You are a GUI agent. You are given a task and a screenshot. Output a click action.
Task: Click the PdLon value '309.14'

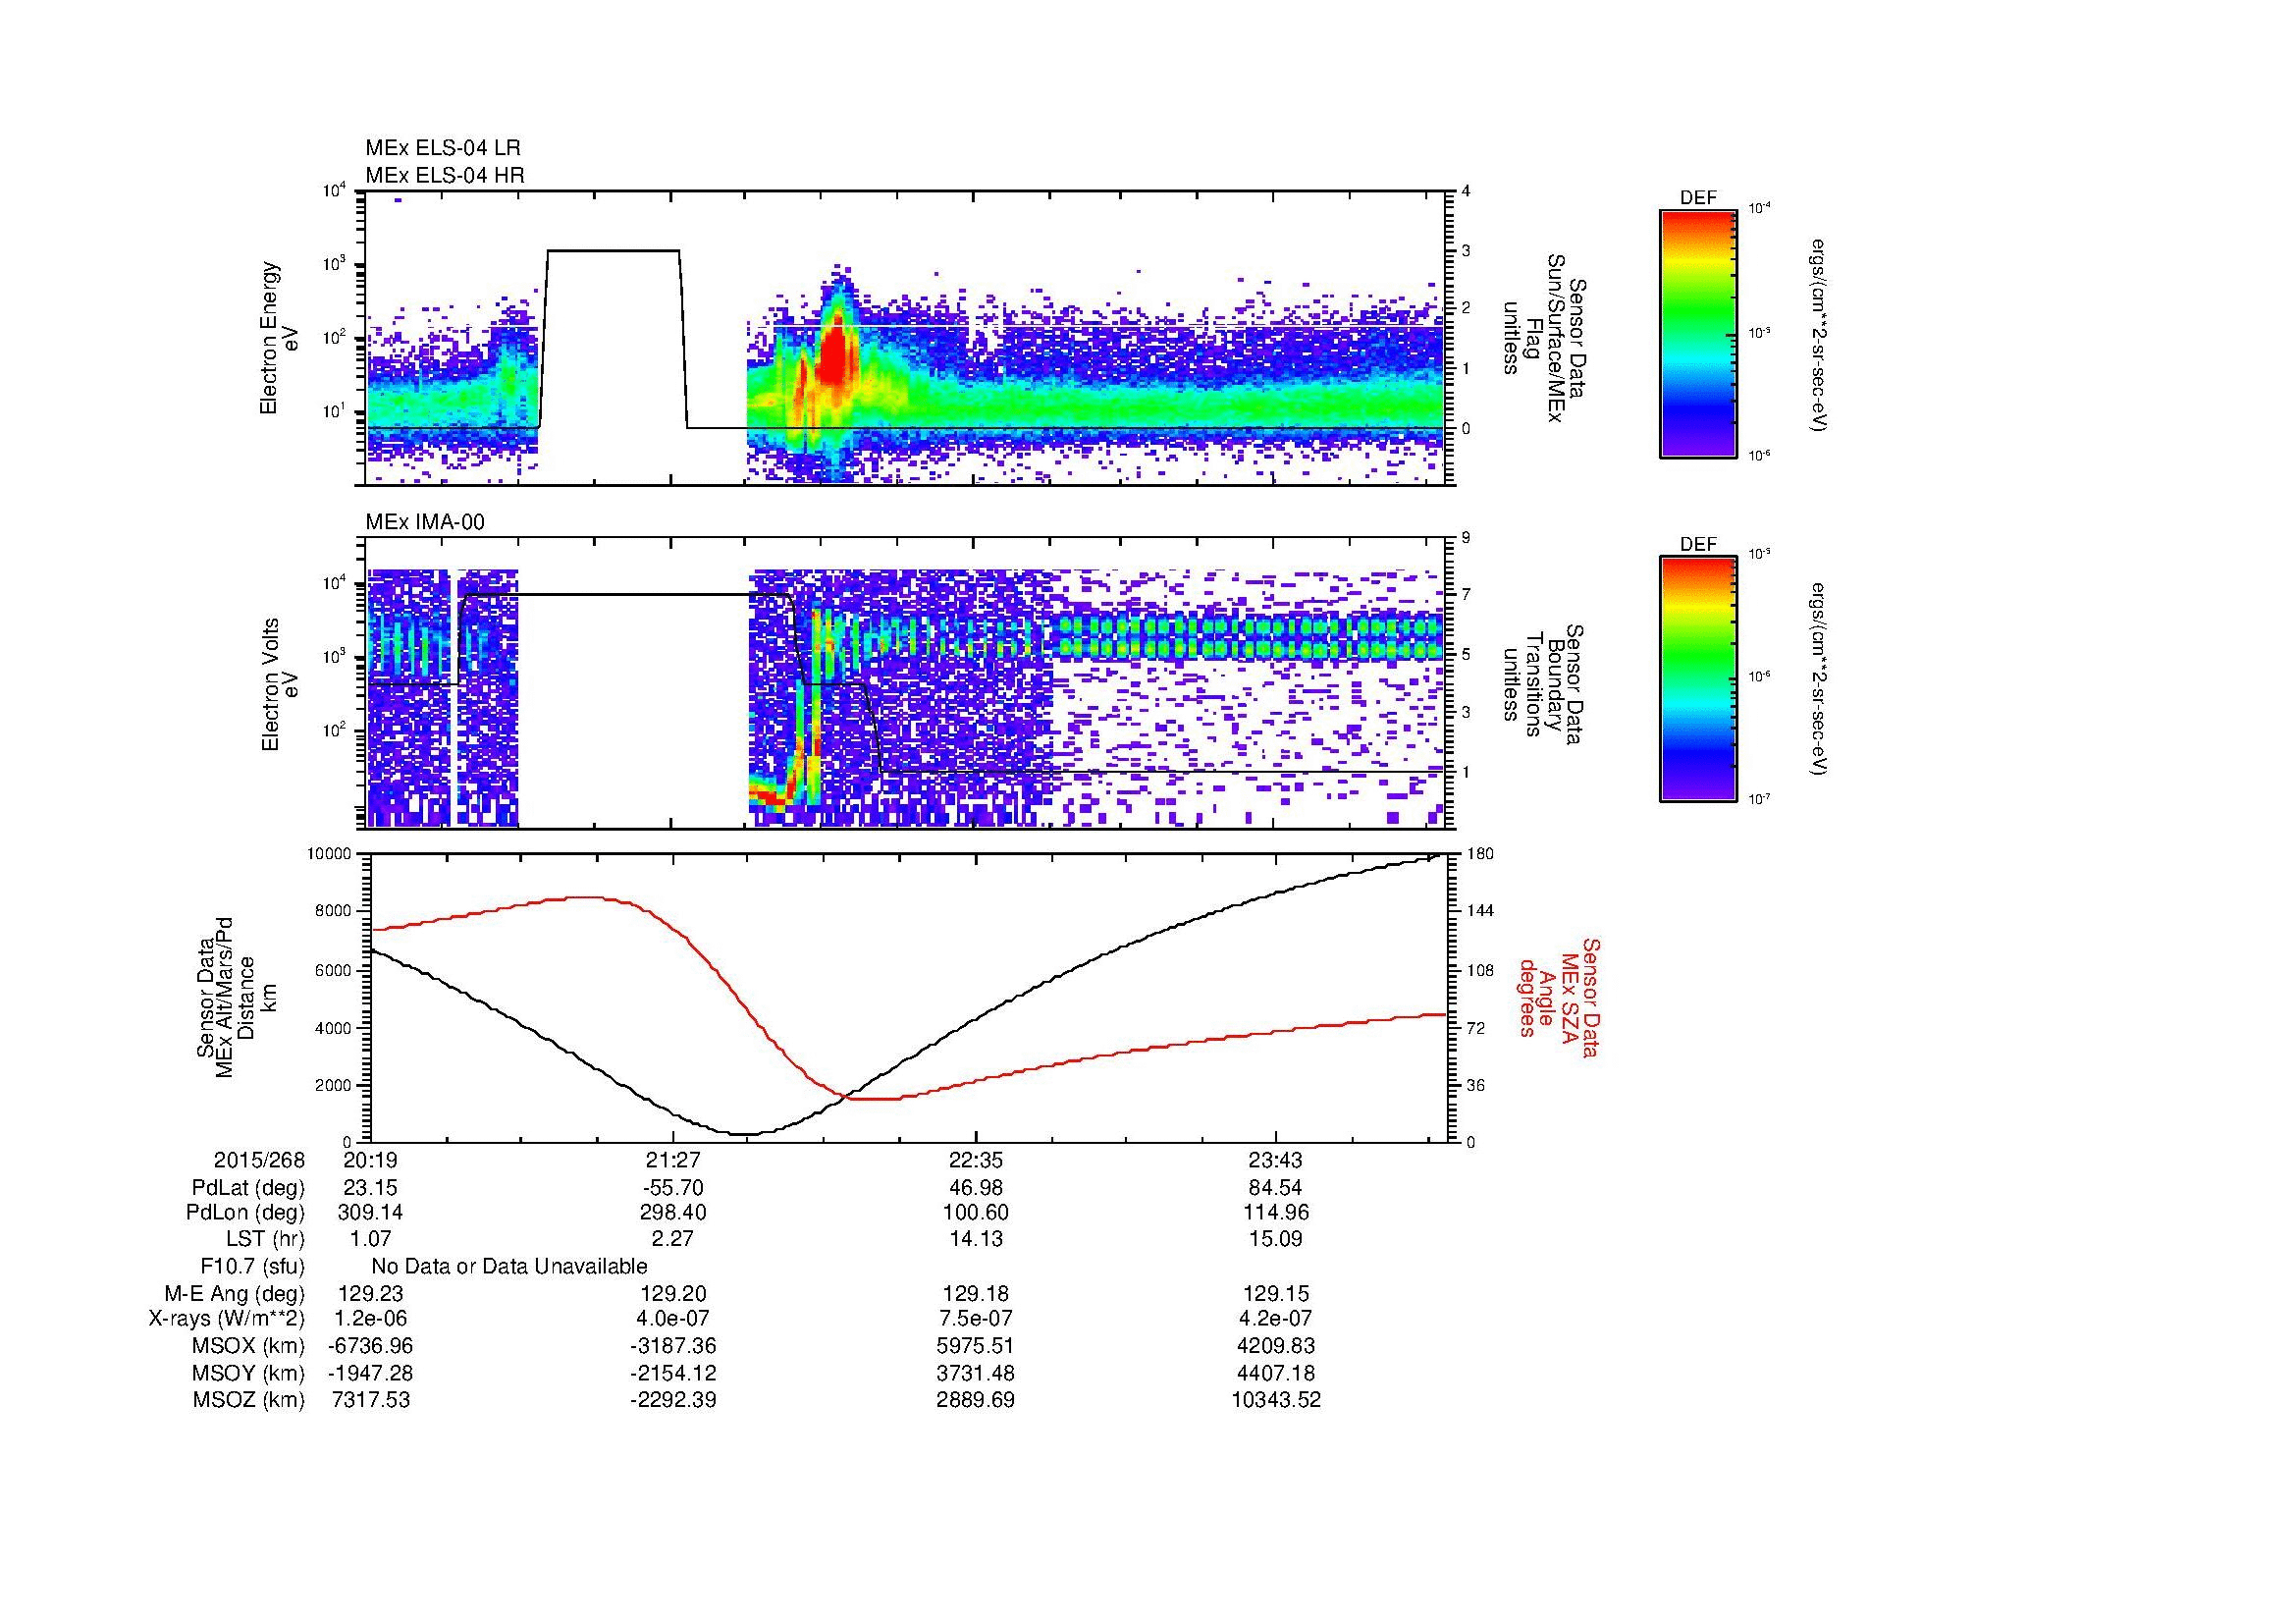click(x=371, y=1213)
